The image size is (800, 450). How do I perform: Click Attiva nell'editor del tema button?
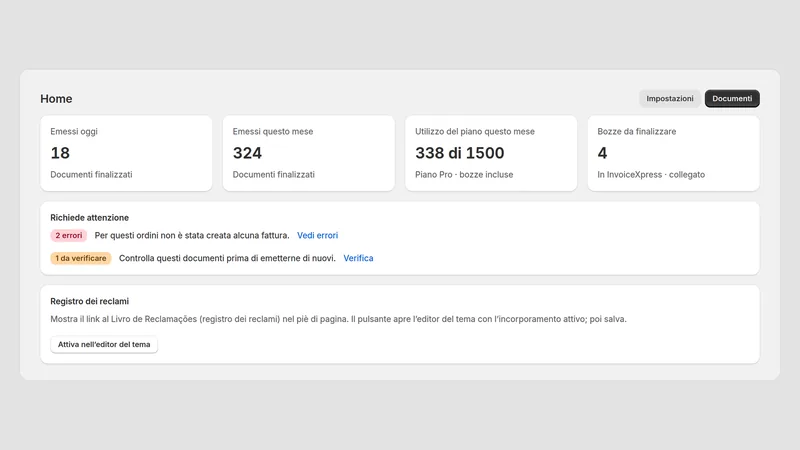point(104,344)
